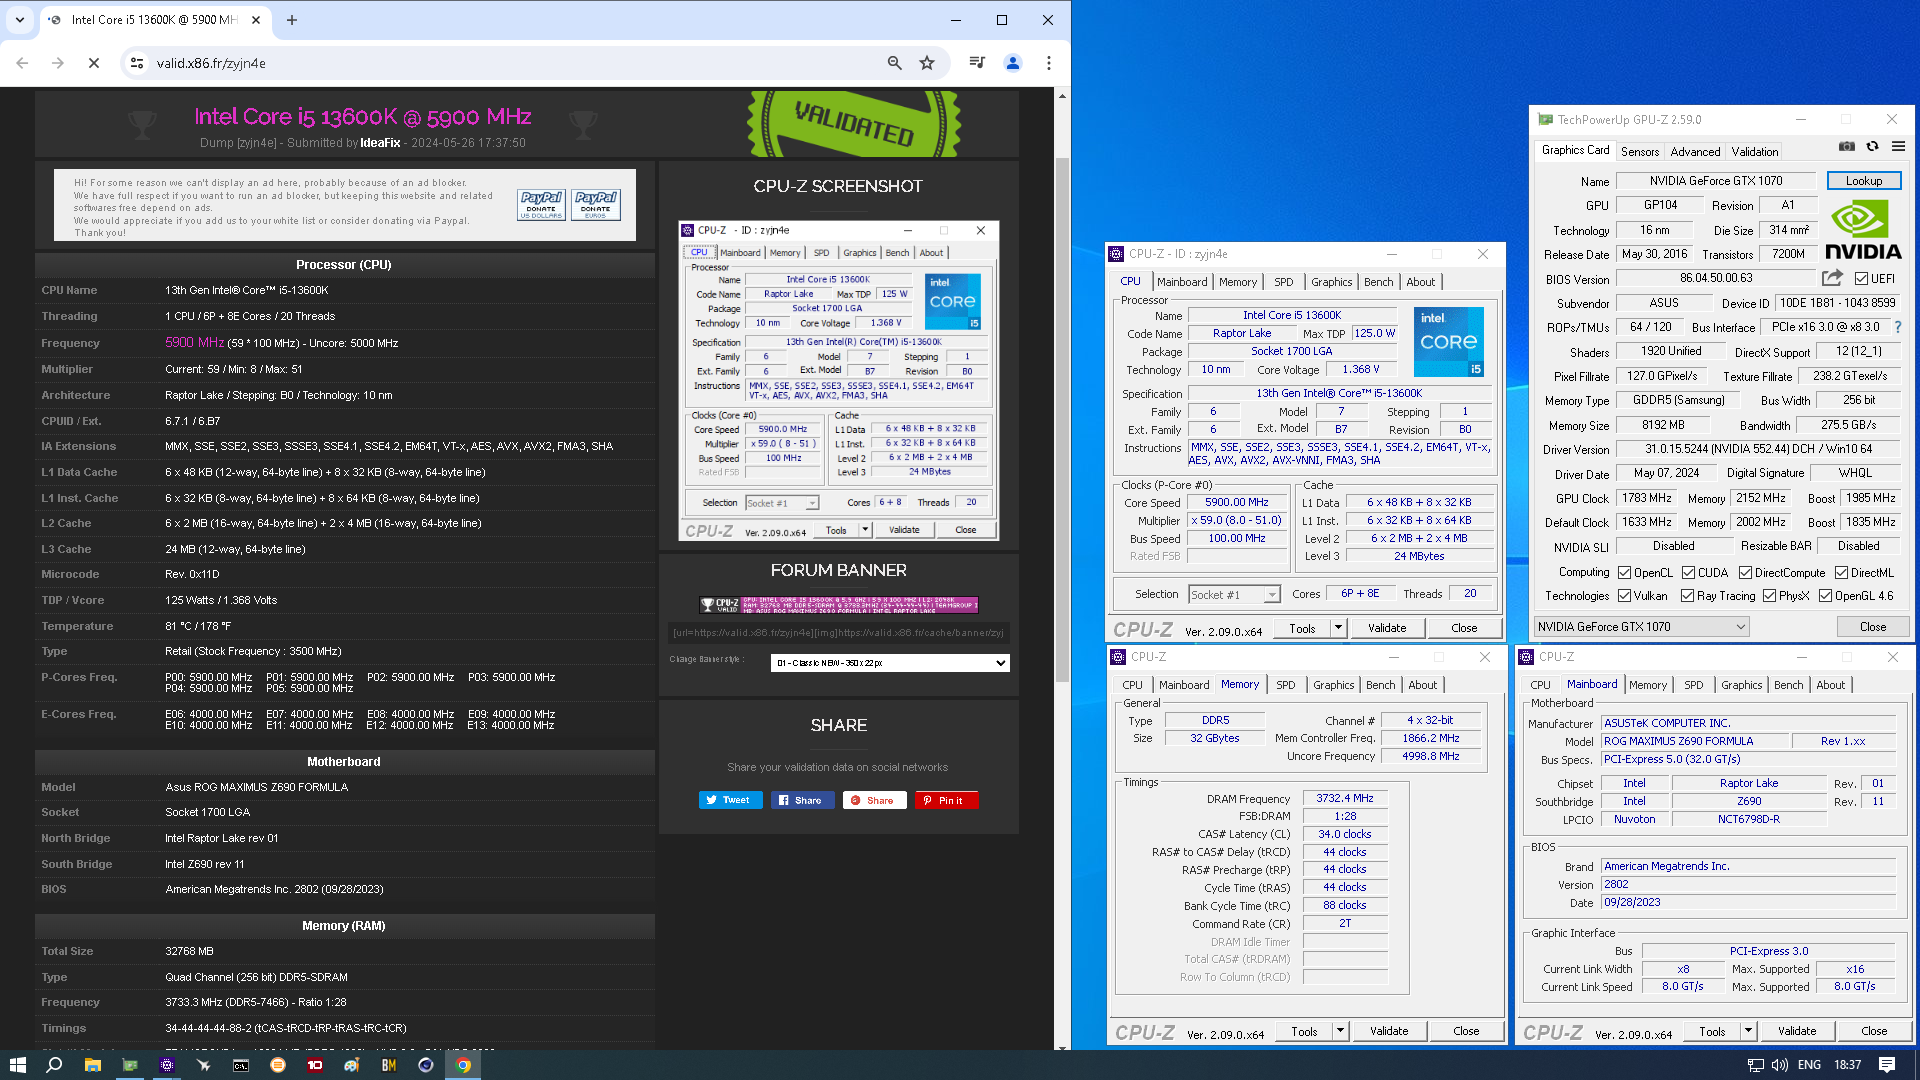The image size is (1920, 1080).
Task: Click the Bus Interface question mark icon
Action: [x=1898, y=327]
